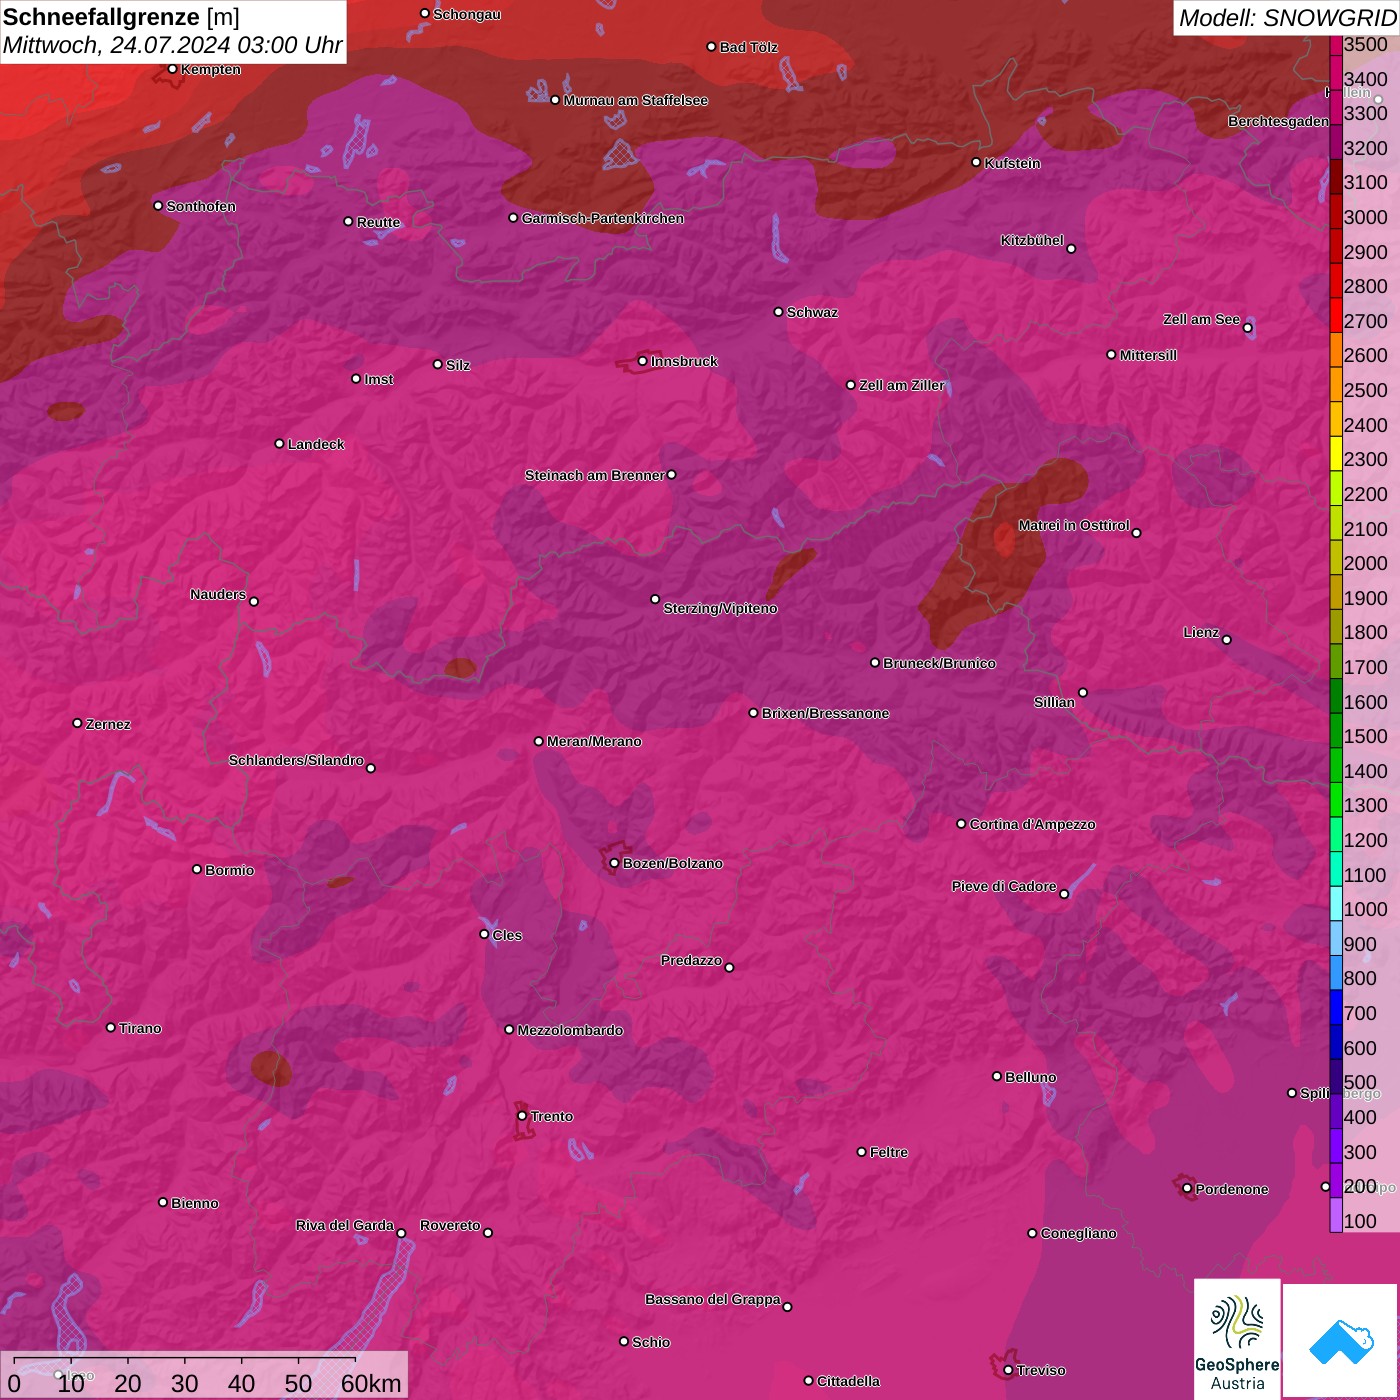Click the Treviso city marker dot

coord(1008,1370)
